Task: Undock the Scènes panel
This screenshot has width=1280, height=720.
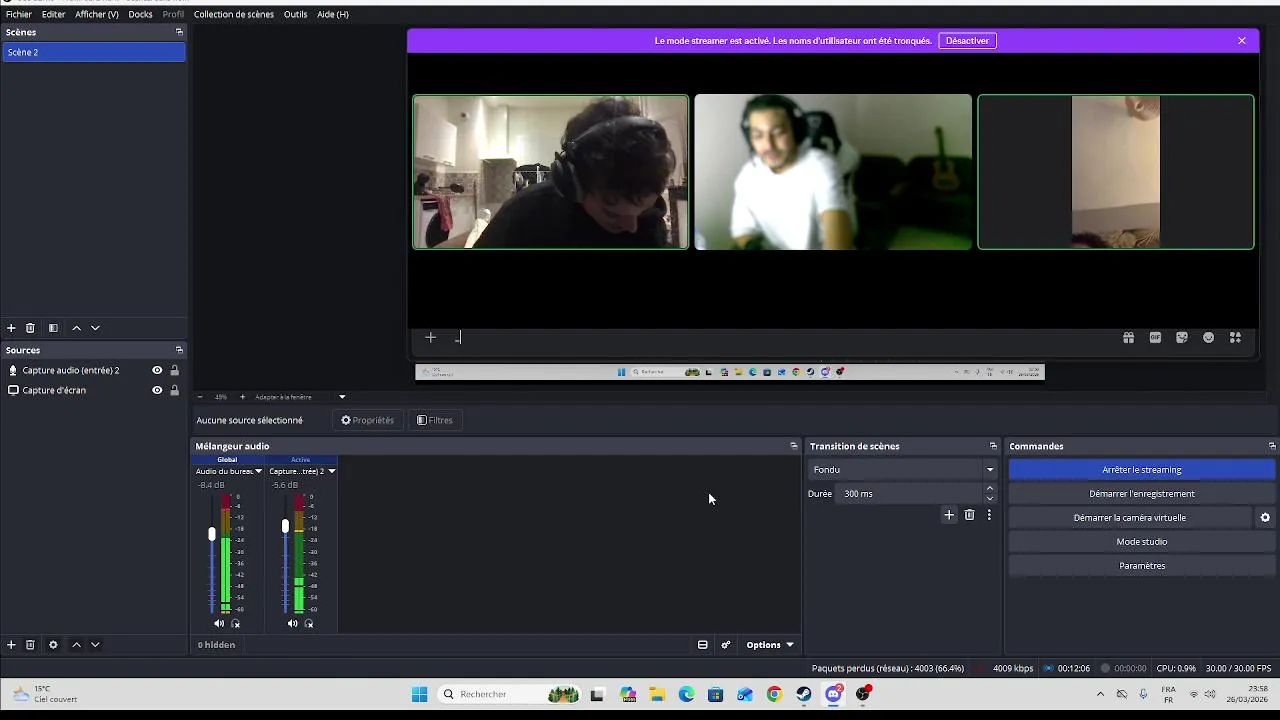Action: click(179, 32)
